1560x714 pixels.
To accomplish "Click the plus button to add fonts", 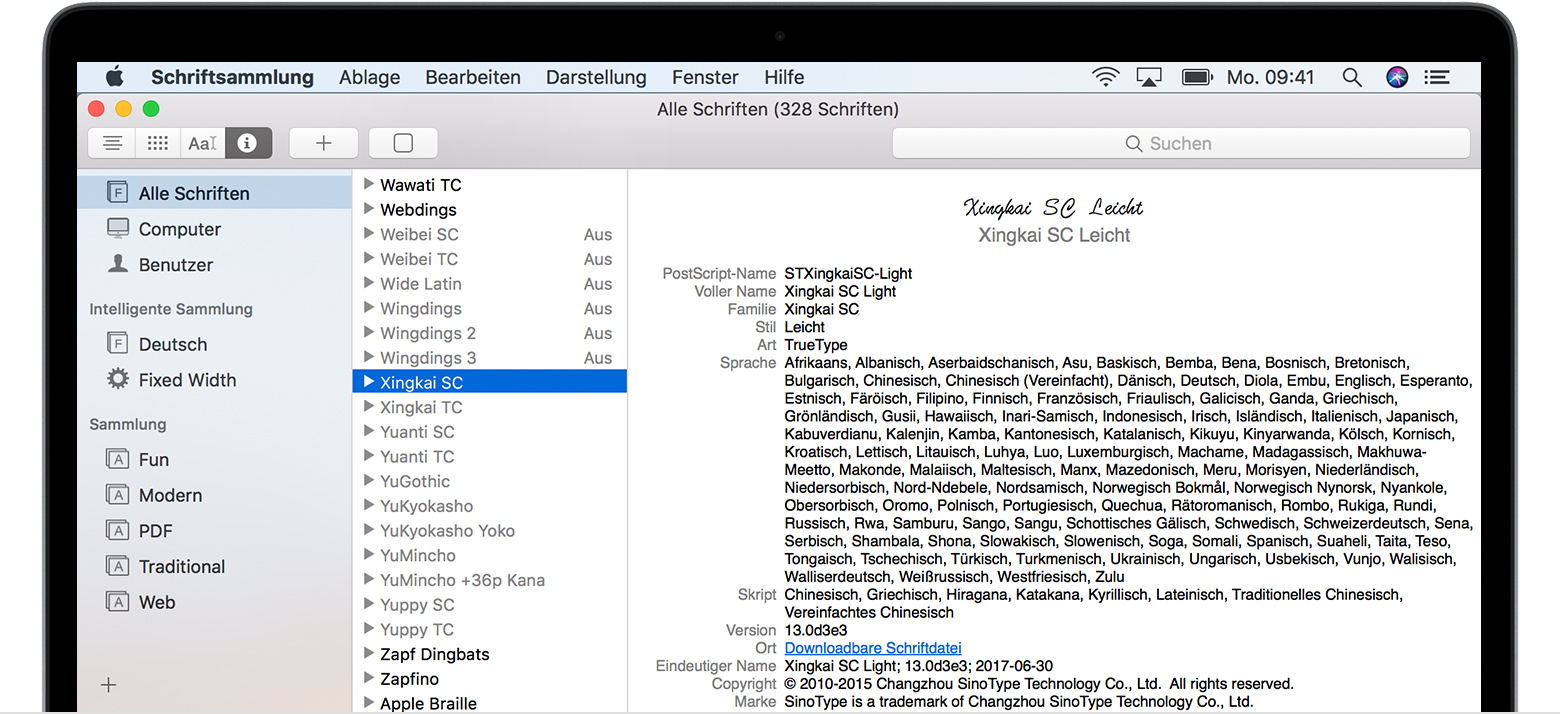I will coord(323,143).
